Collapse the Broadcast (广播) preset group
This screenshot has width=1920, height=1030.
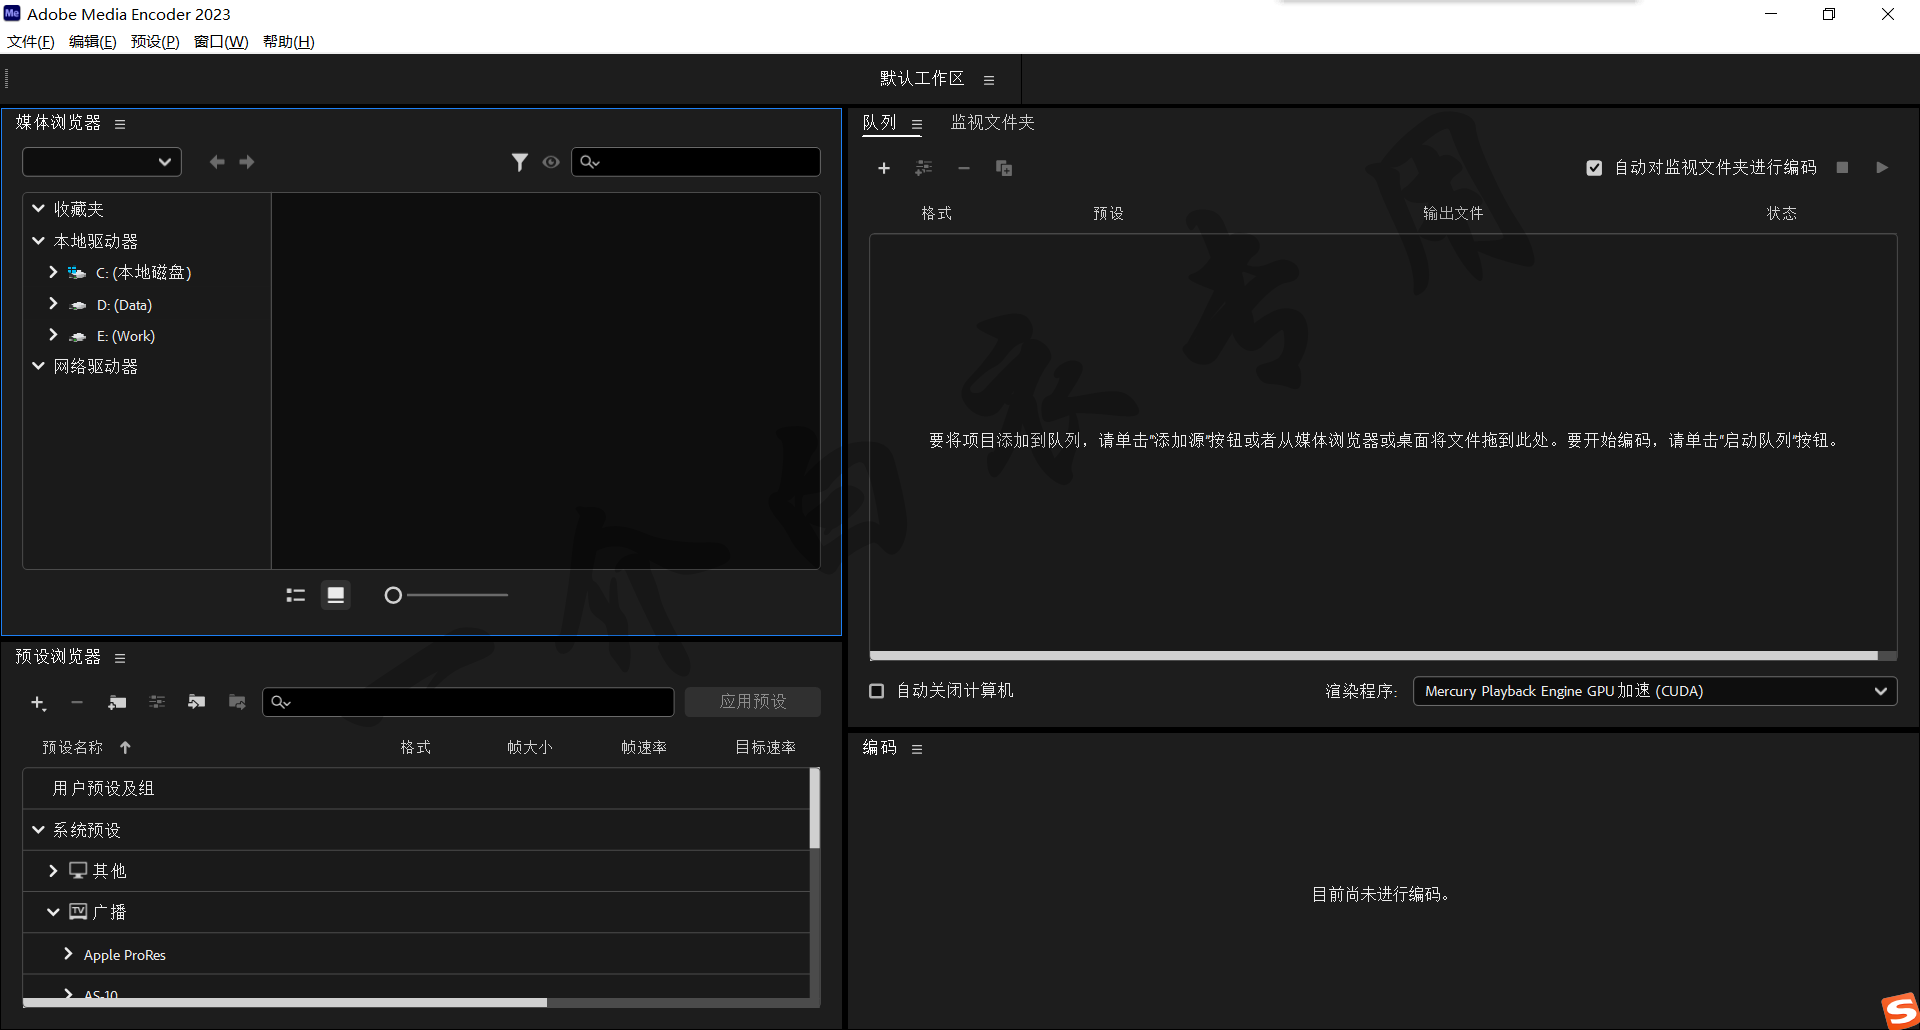pyautogui.click(x=53, y=912)
